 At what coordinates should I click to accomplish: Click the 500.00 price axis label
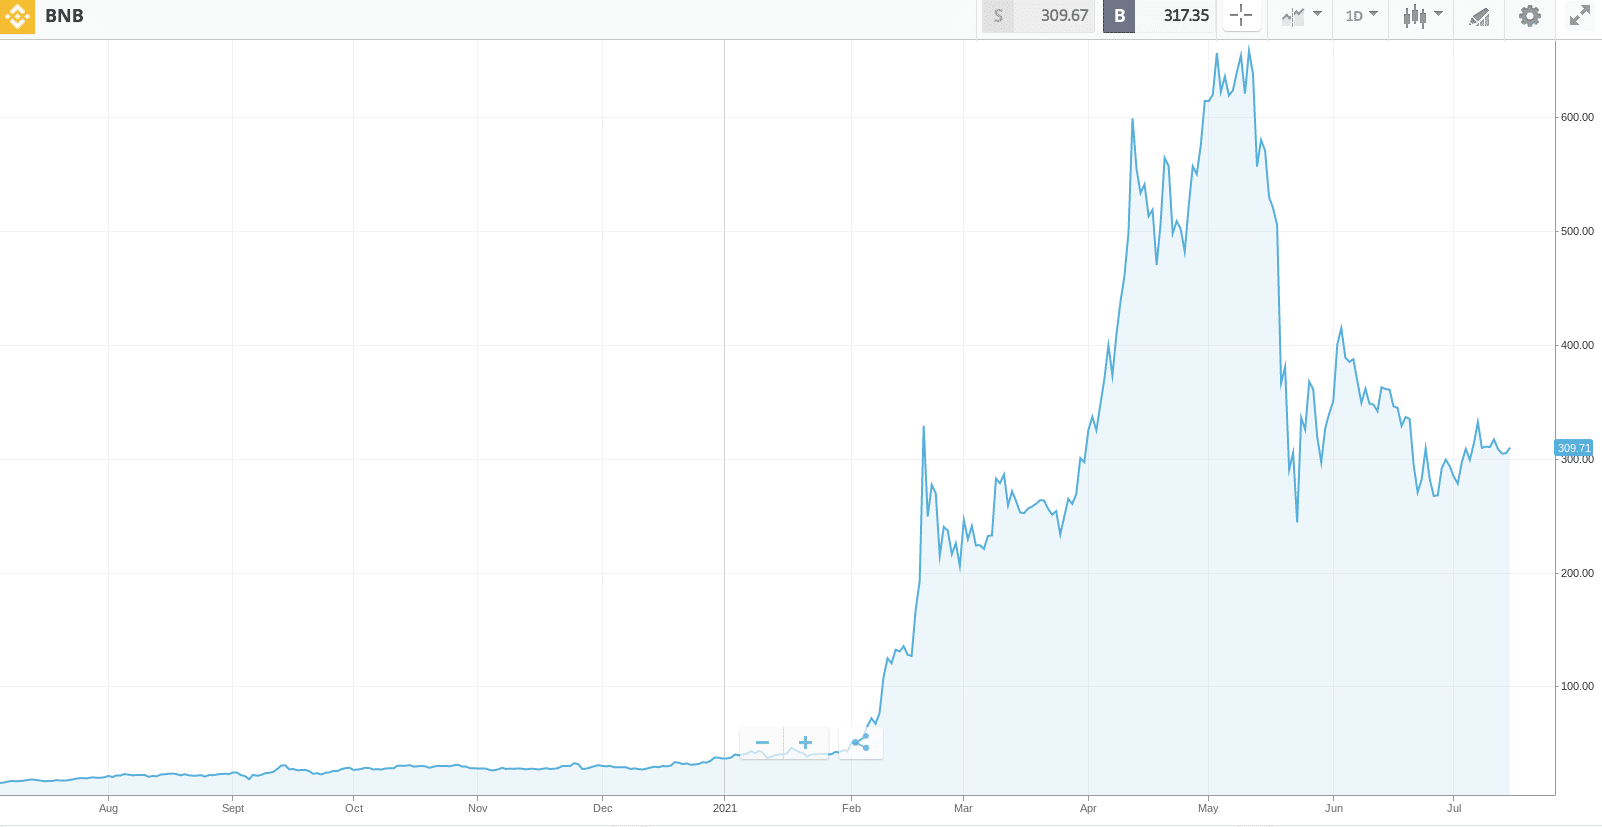point(1577,231)
